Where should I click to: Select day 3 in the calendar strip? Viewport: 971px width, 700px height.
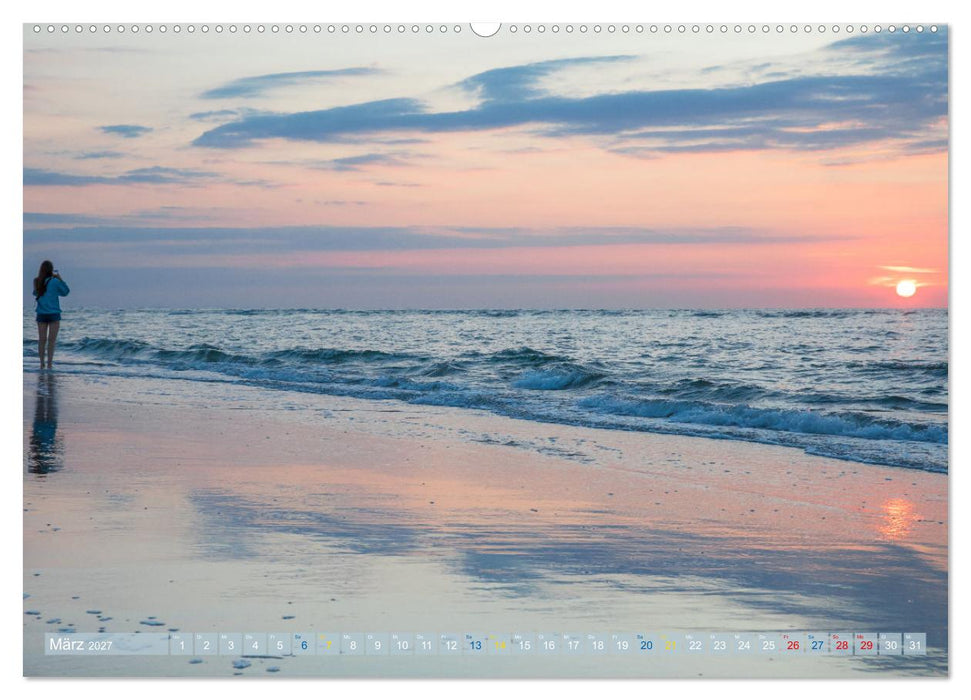(230, 644)
